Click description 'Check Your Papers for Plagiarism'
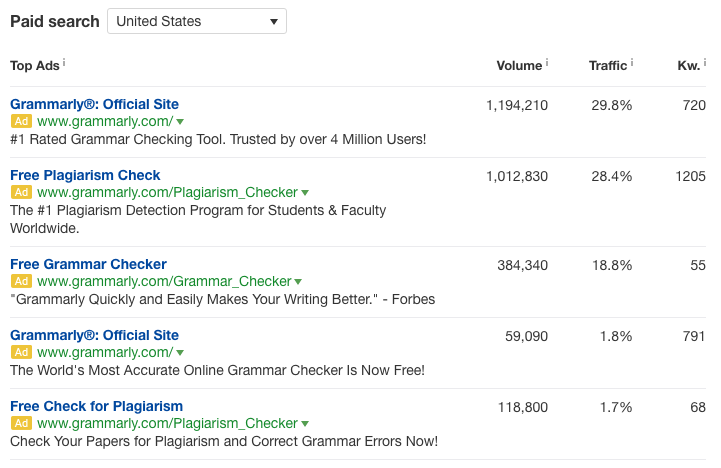This screenshot has height=468, width=721. tap(224, 441)
